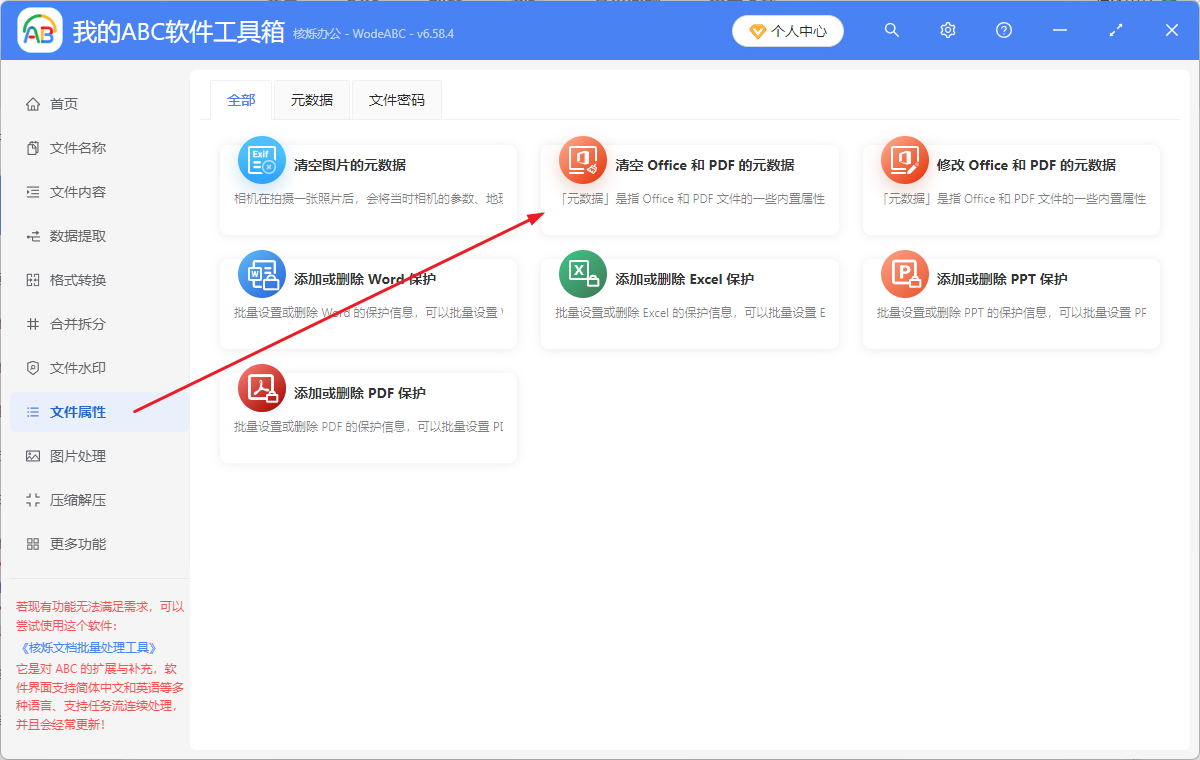The width and height of the screenshot is (1200, 760).
Task: Open the settings gear icon
Action: click(947, 30)
